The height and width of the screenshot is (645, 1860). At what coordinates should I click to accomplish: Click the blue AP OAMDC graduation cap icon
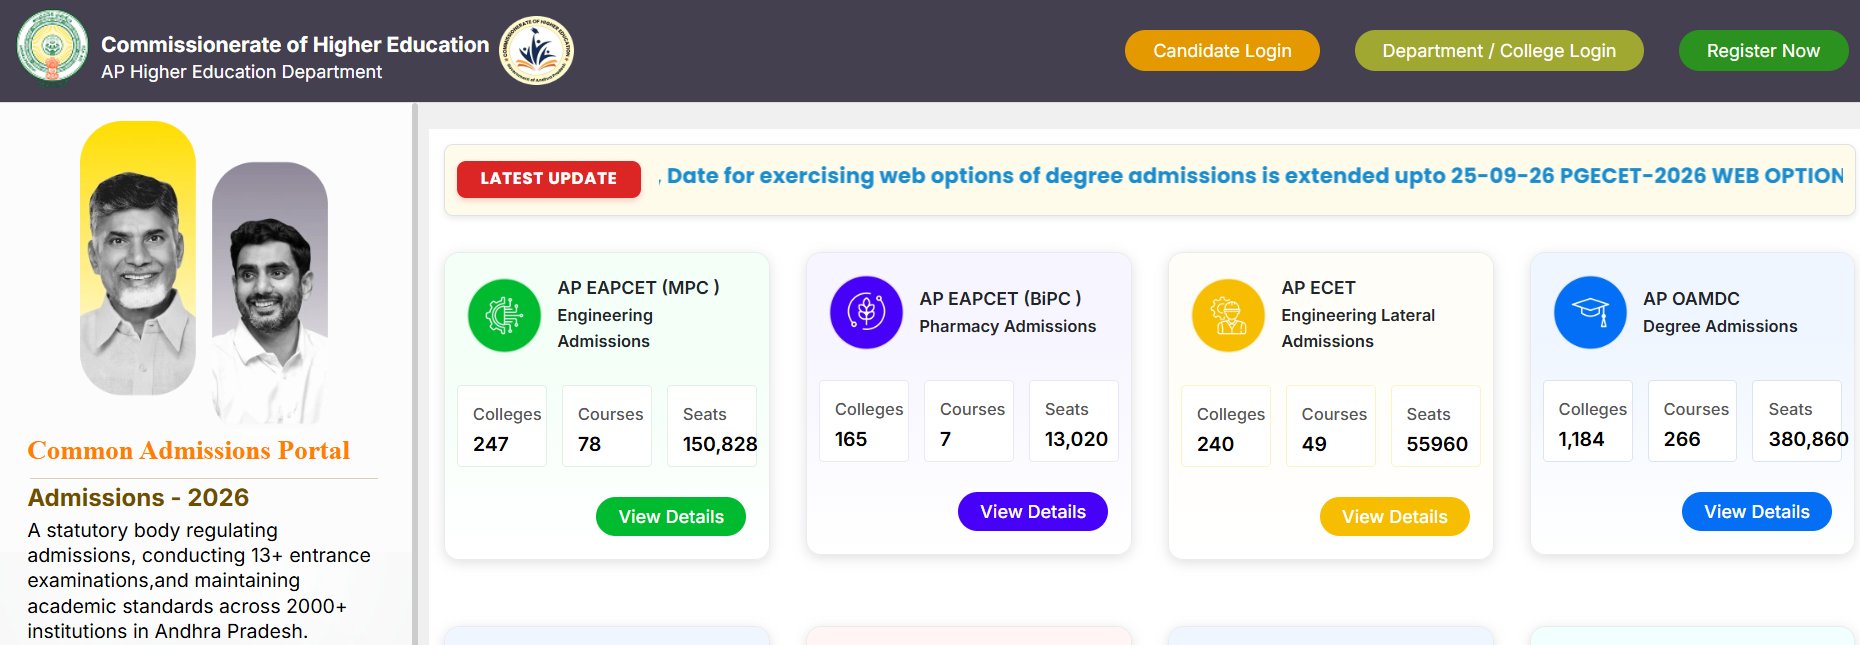(x=1590, y=312)
